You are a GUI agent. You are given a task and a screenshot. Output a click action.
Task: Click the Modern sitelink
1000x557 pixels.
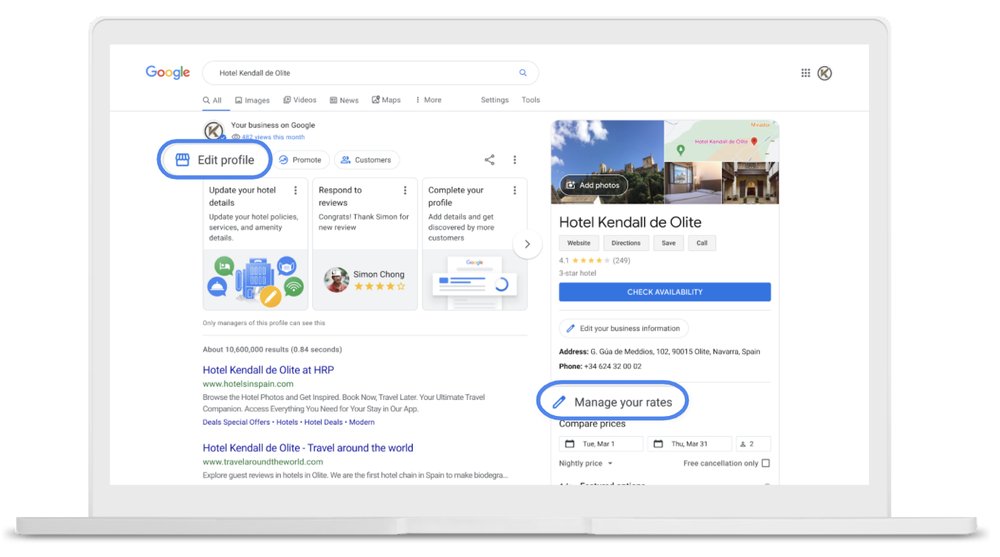click(362, 422)
